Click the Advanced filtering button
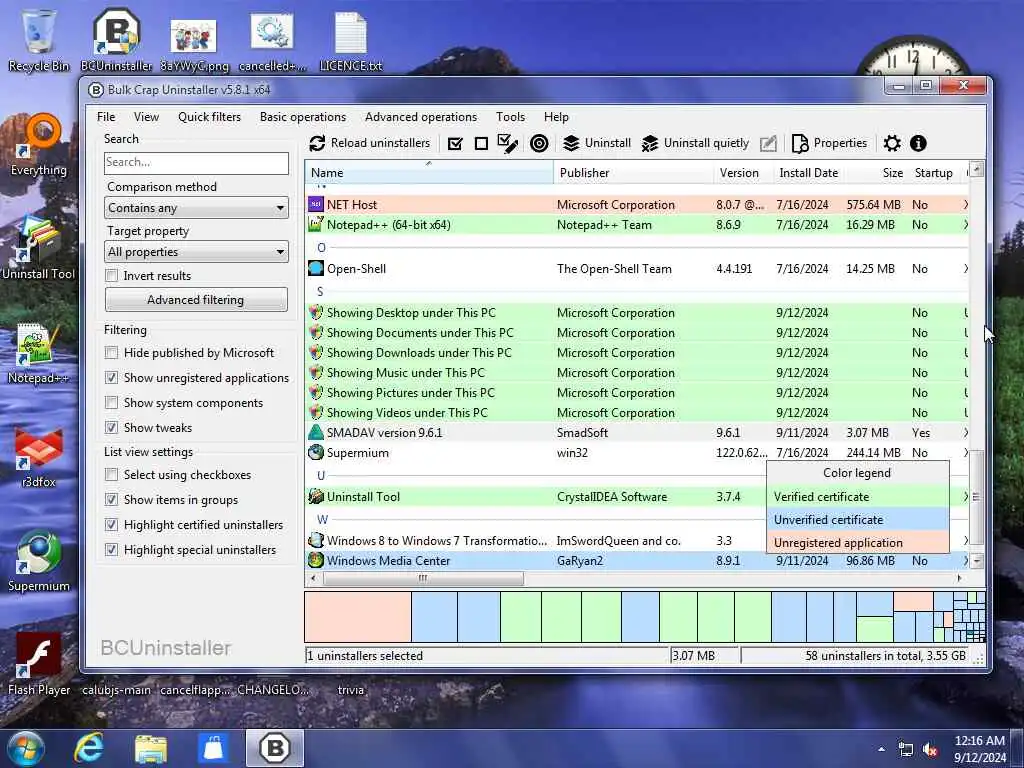Image resolution: width=1024 pixels, height=768 pixels. click(x=196, y=300)
